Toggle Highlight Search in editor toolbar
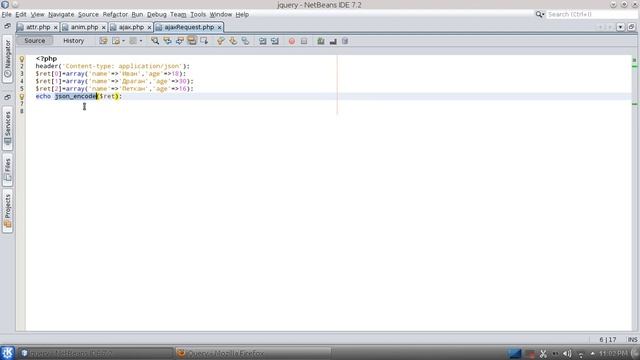Image resolution: width=640 pixels, height=360 pixels. click(191, 41)
